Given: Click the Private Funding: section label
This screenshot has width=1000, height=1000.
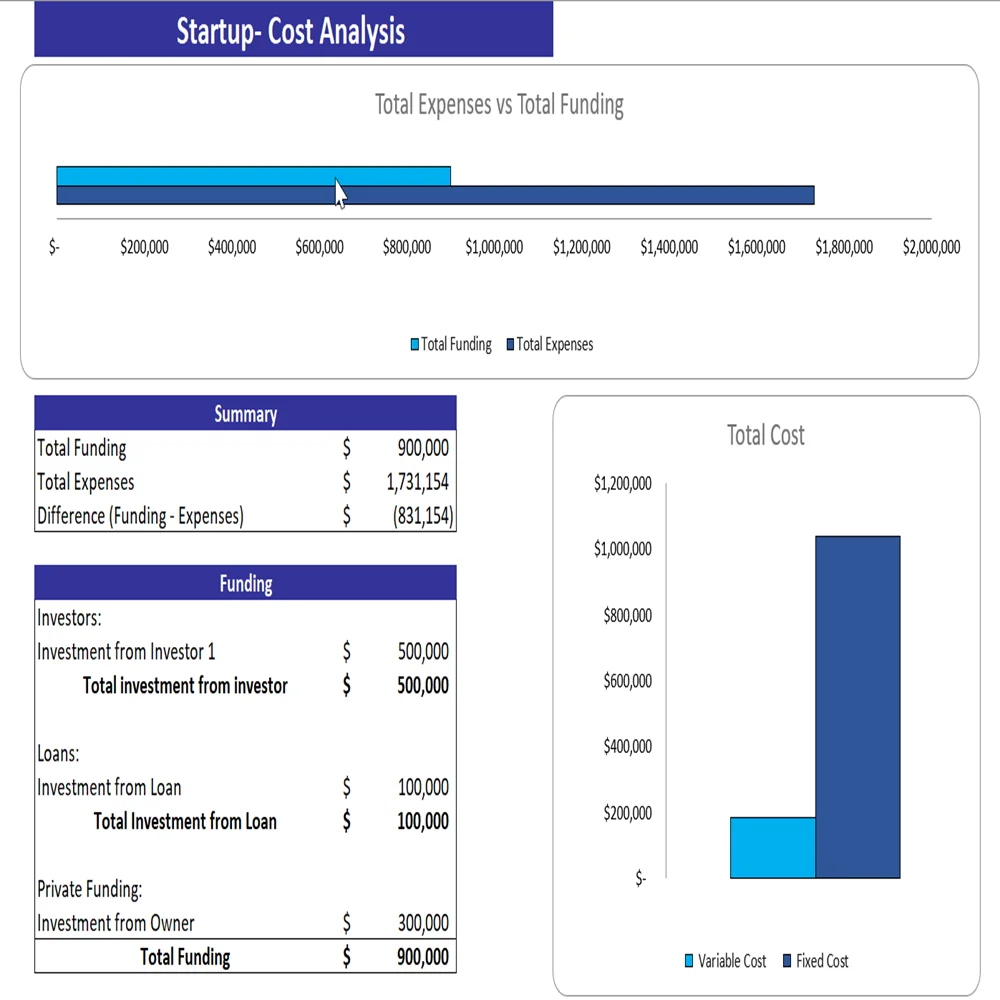Looking at the screenshot, I should (90, 889).
